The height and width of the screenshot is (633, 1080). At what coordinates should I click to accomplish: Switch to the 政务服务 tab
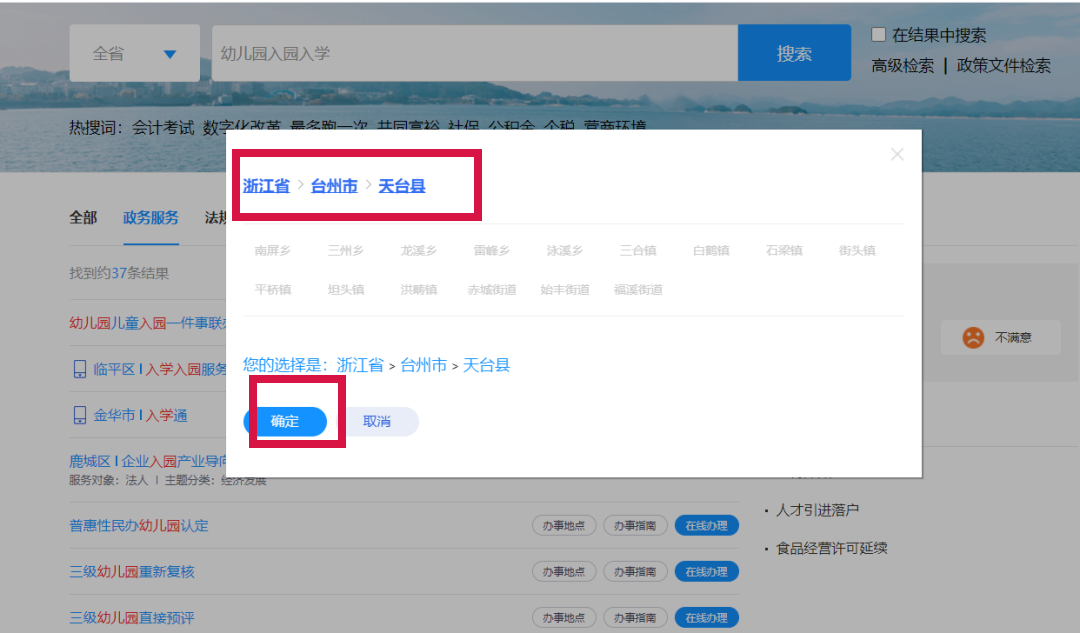click(x=151, y=218)
